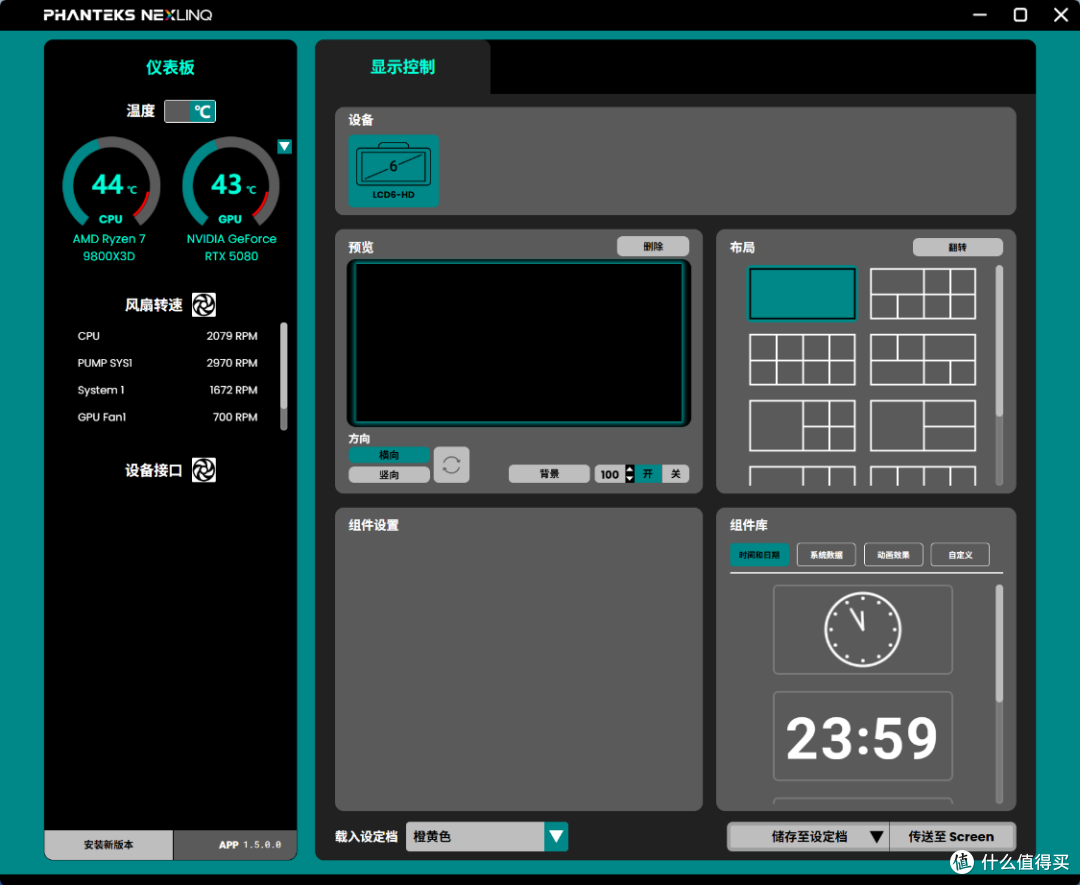Pick the layout with one large top-left cell and seven small cells
The width and height of the screenshot is (1080, 885).
pyautogui.click(x=923, y=294)
